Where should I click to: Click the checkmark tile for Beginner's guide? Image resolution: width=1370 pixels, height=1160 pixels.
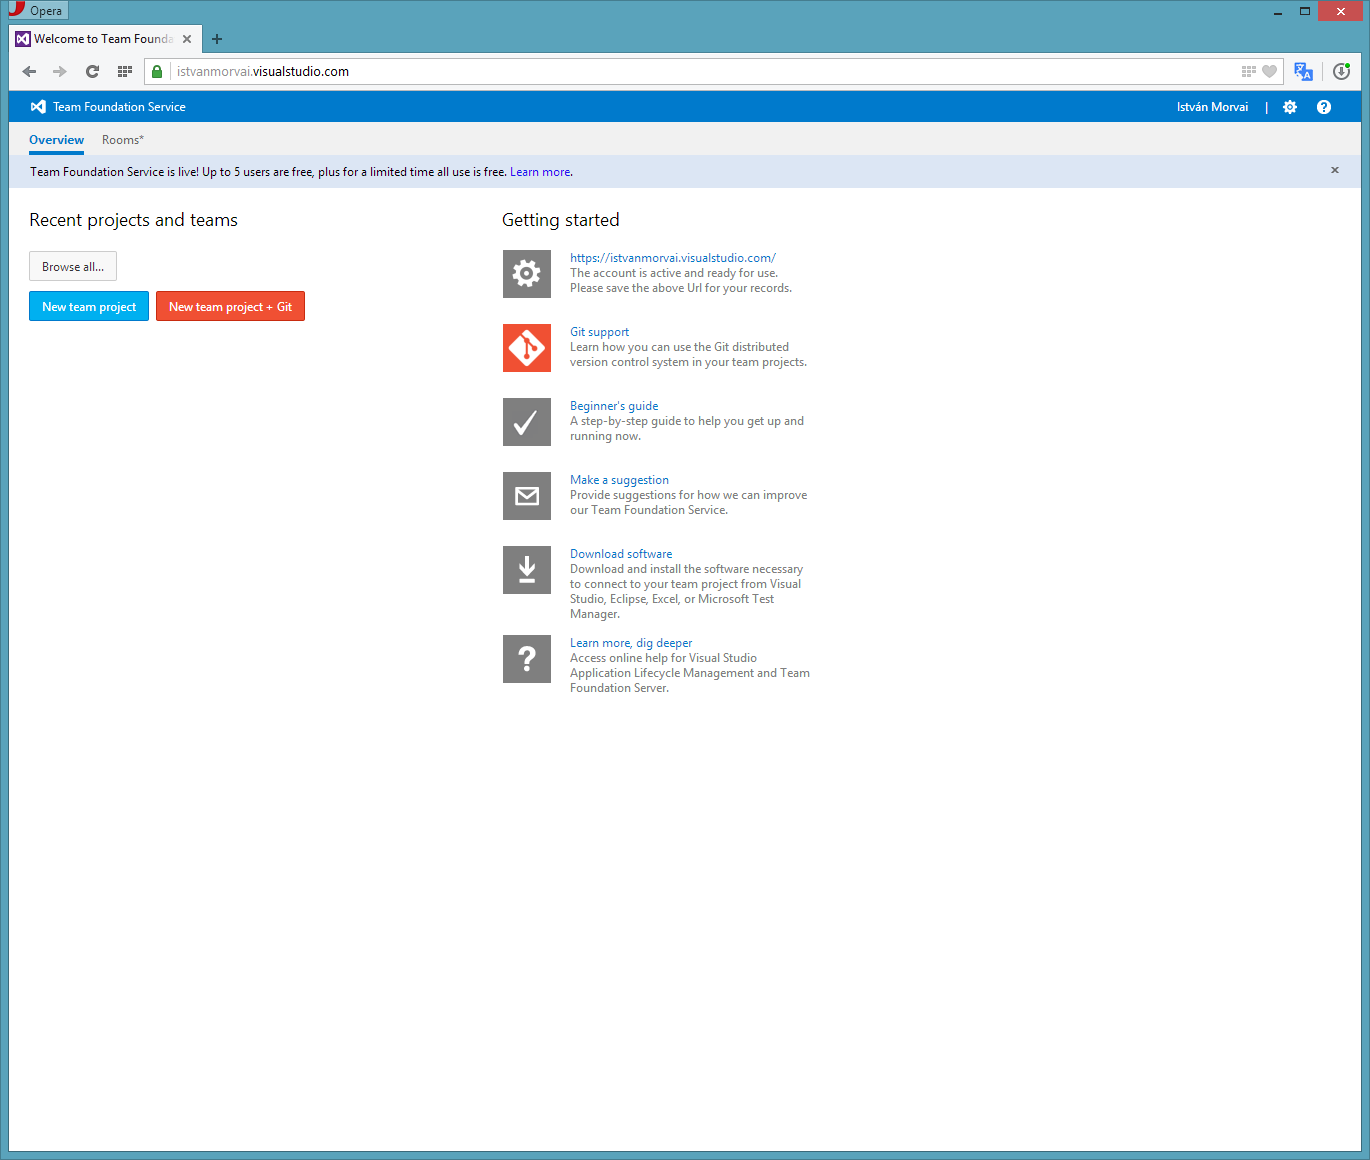tap(527, 422)
